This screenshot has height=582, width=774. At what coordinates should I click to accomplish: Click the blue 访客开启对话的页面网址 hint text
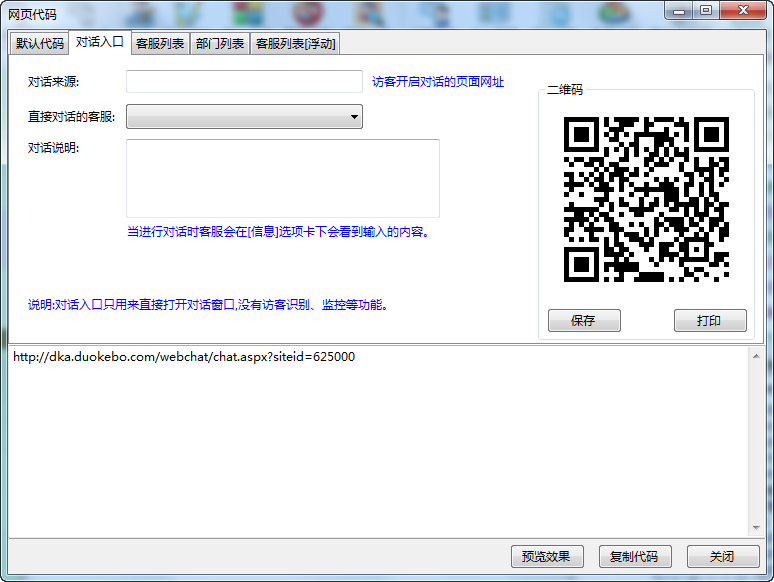[438, 82]
